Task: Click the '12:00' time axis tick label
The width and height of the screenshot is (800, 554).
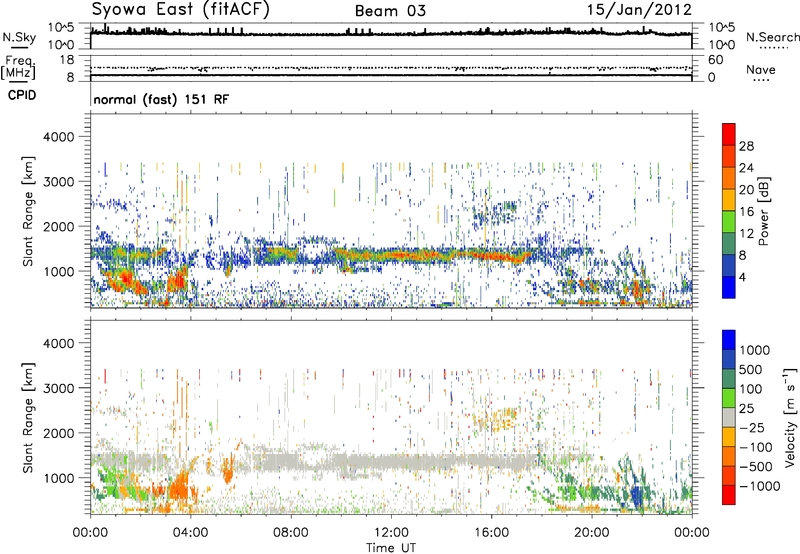Action: (x=391, y=533)
